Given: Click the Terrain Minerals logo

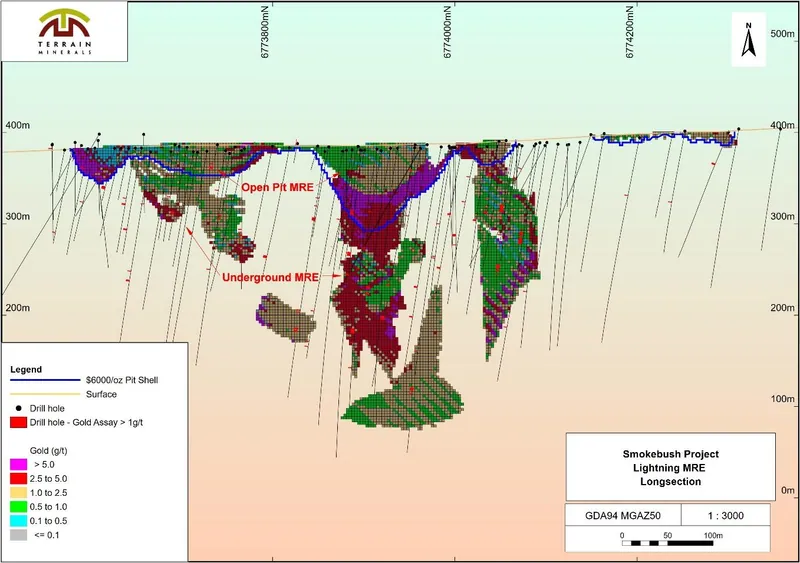Looking at the screenshot, I should point(65,32).
